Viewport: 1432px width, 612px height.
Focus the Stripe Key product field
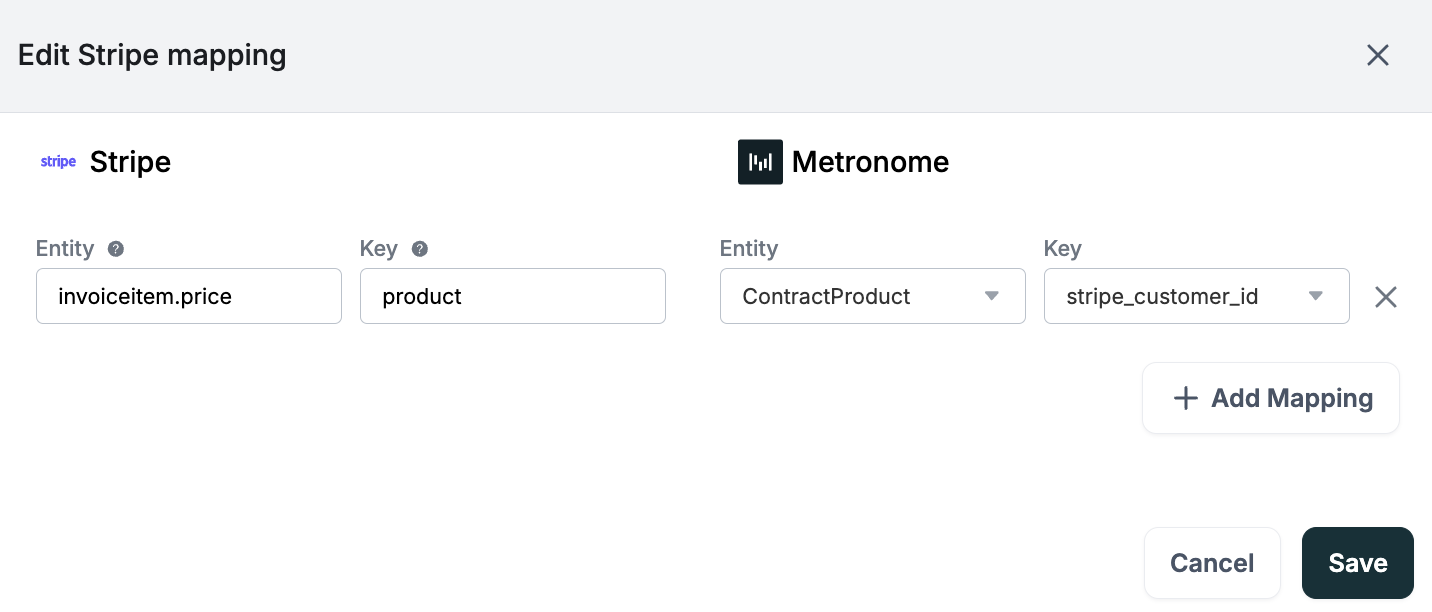click(x=512, y=296)
